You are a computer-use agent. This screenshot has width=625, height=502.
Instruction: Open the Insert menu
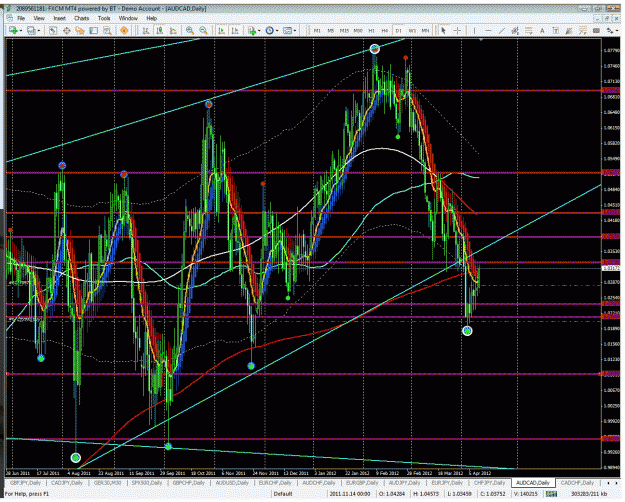pyautogui.click(x=59, y=18)
